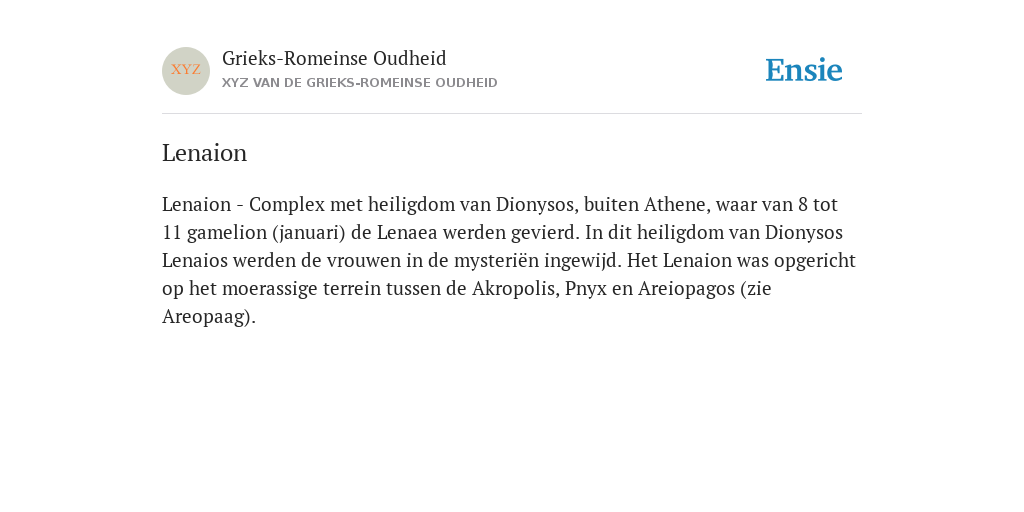This screenshot has height=512, width=1024.
Task: Click the word Areiopagos in the paragraph
Action: (x=686, y=289)
